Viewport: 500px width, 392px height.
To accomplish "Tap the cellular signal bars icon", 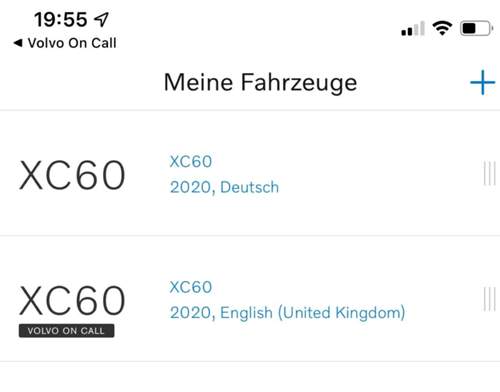I will 413,29.
